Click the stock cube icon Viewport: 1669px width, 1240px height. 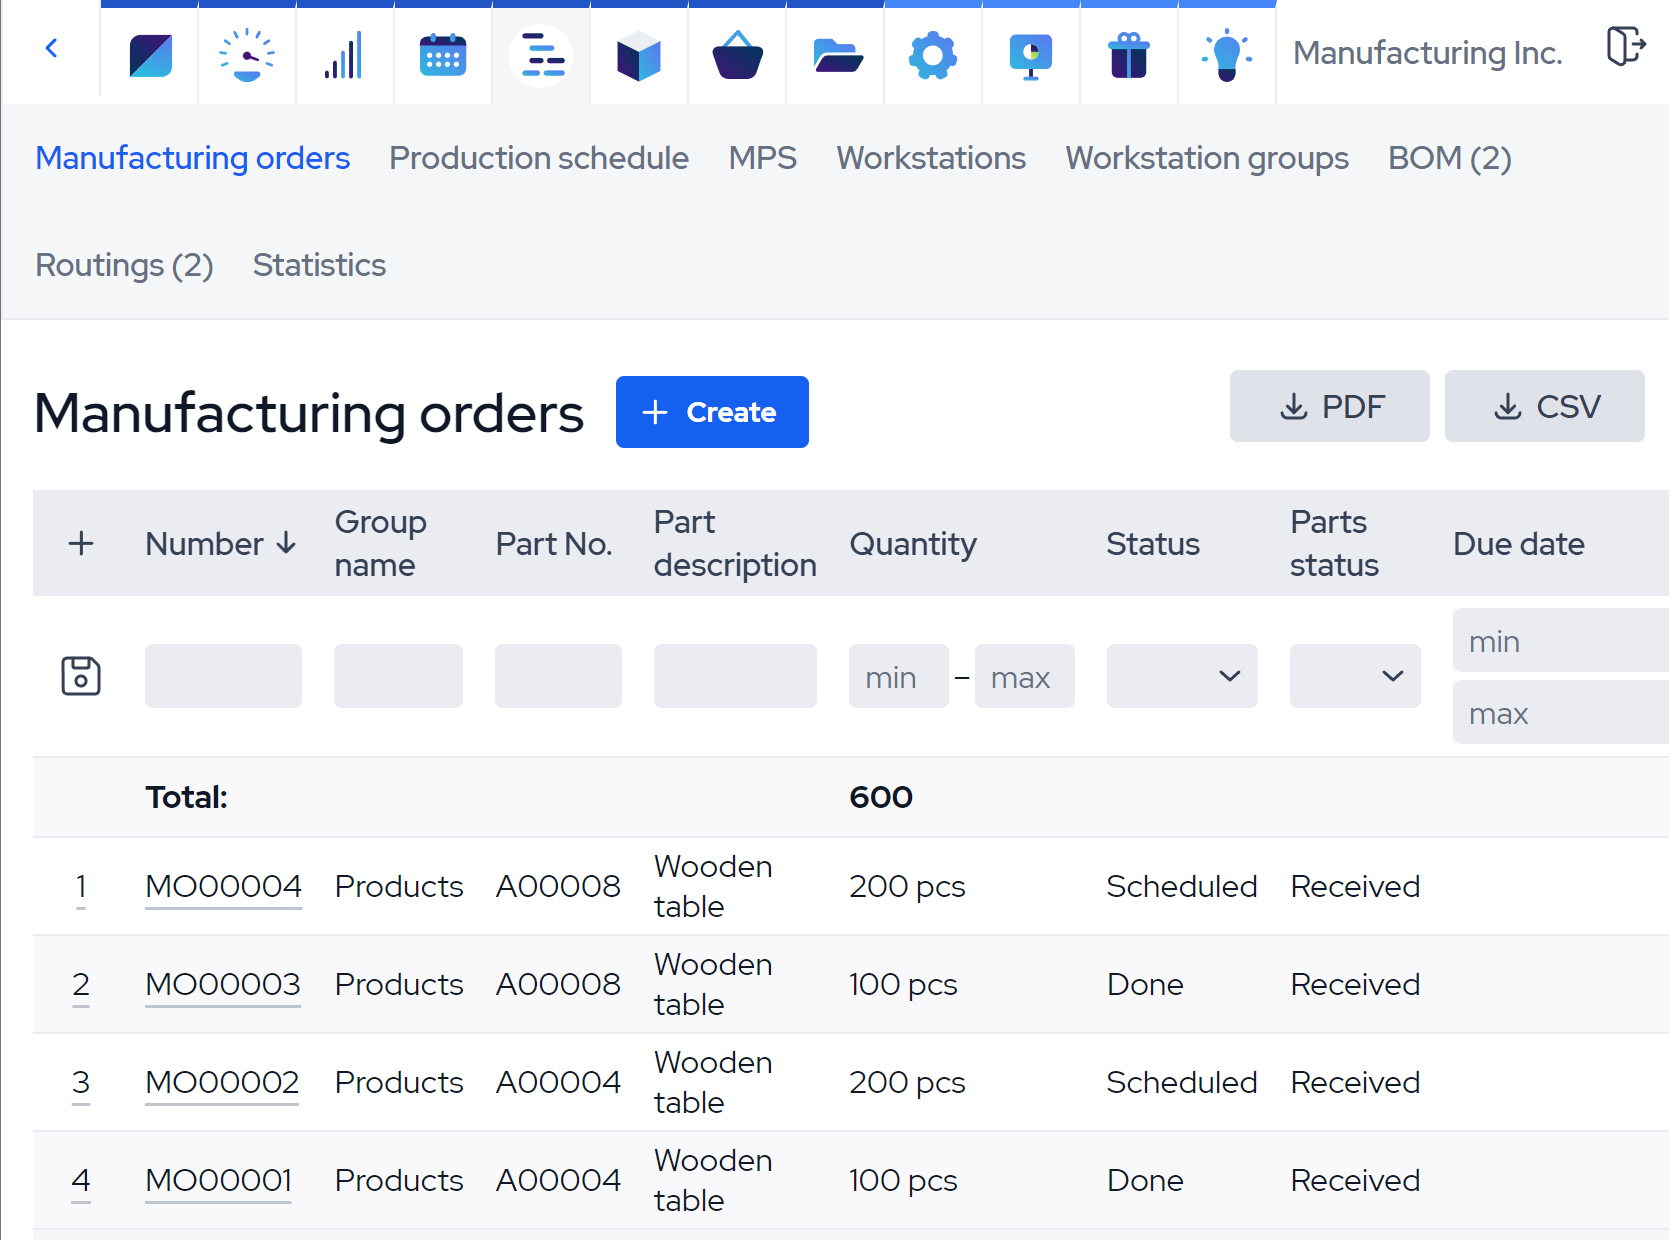tap(639, 55)
